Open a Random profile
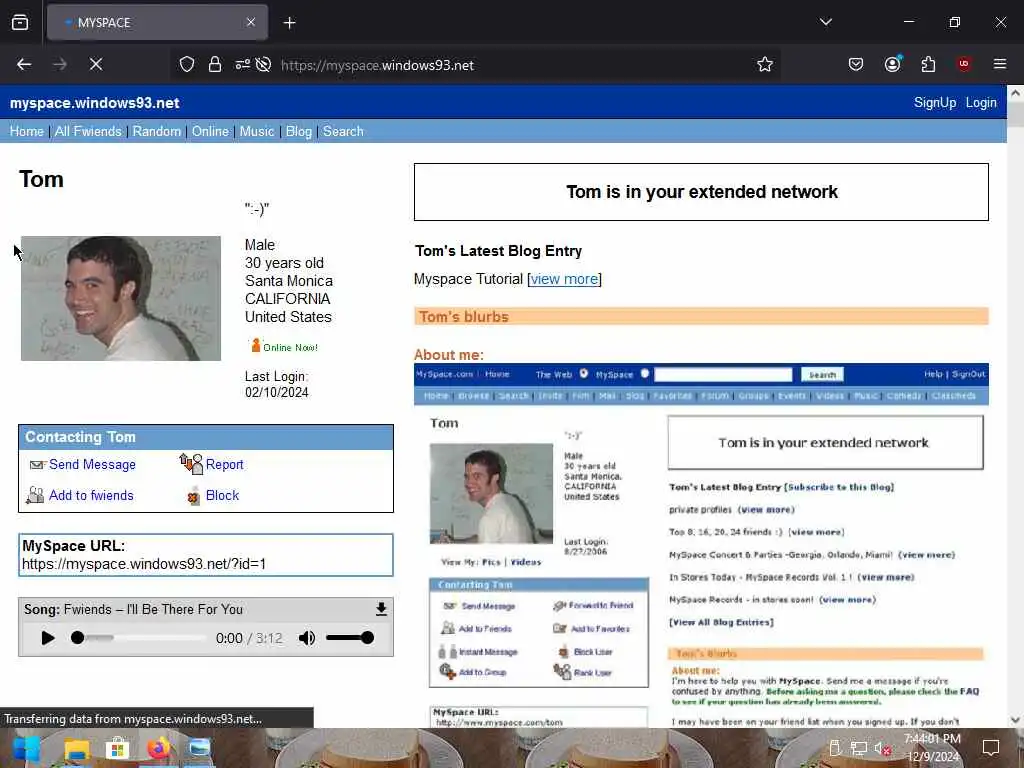Image resolution: width=1024 pixels, height=768 pixels. 157,131
